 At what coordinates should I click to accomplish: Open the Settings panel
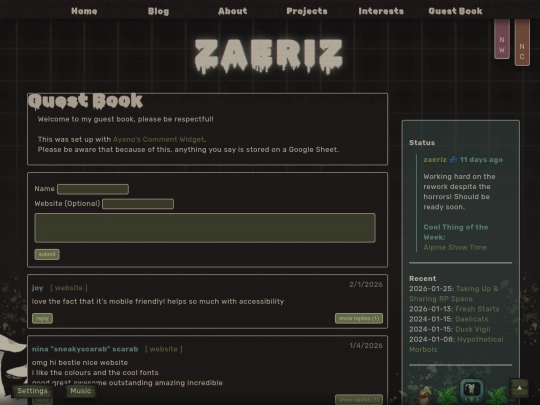pos(32,391)
